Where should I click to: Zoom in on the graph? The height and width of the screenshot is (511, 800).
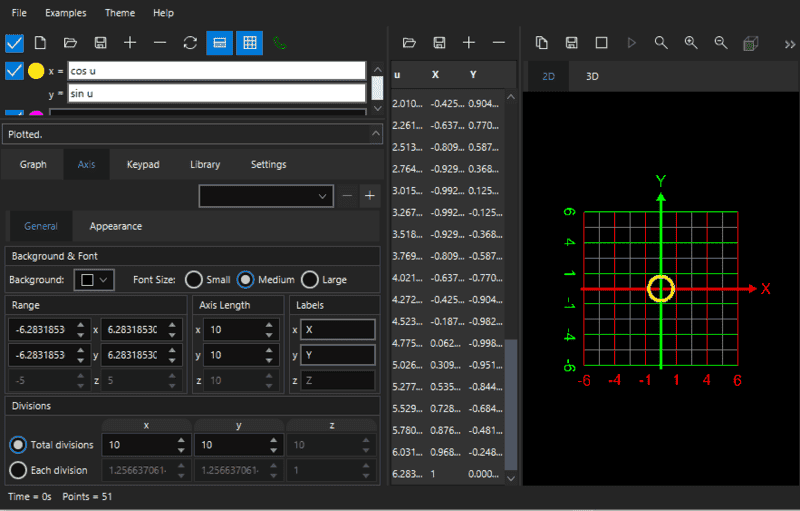point(690,43)
